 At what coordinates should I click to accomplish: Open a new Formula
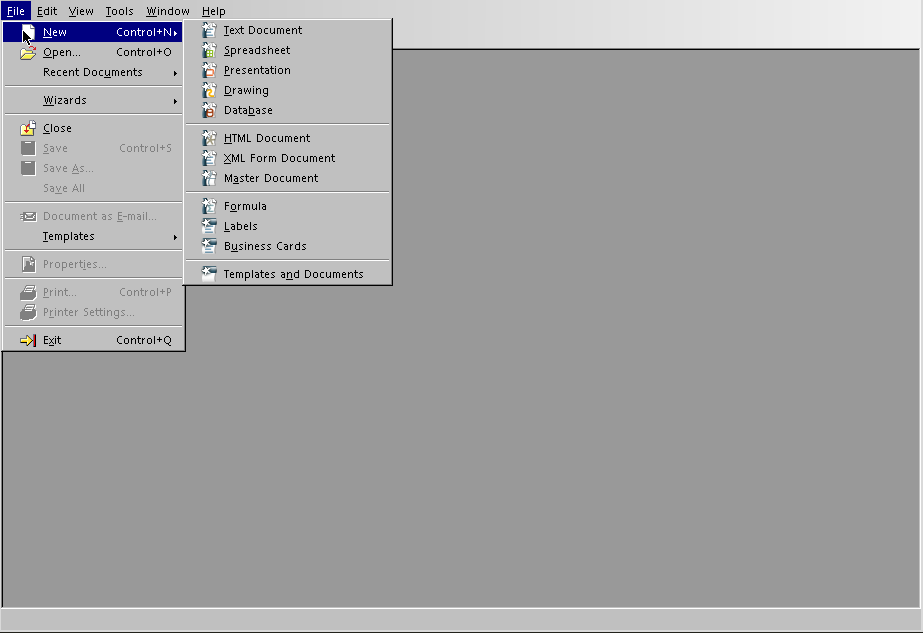click(x=288, y=206)
